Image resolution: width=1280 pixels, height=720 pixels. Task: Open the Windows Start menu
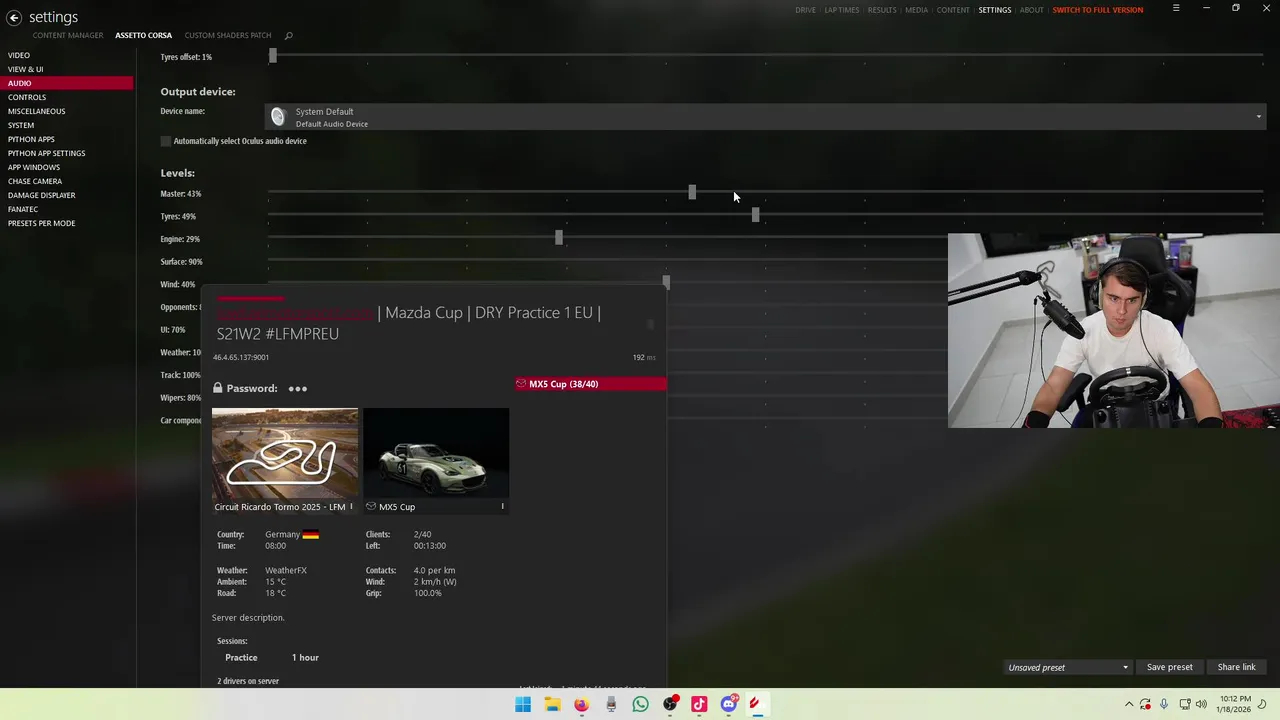523,704
